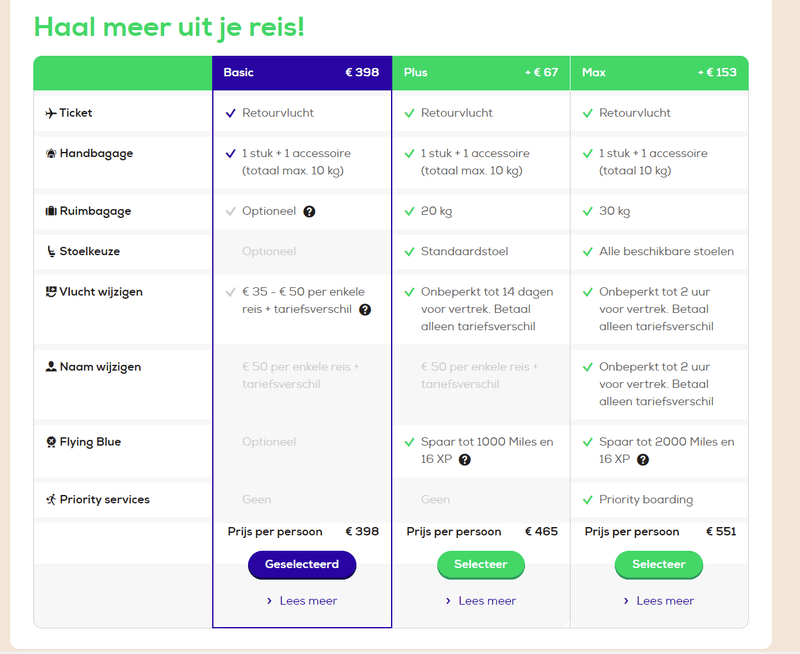Viewport: 800px width, 654px height.
Task: Click the Max column header
Action: (659, 73)
